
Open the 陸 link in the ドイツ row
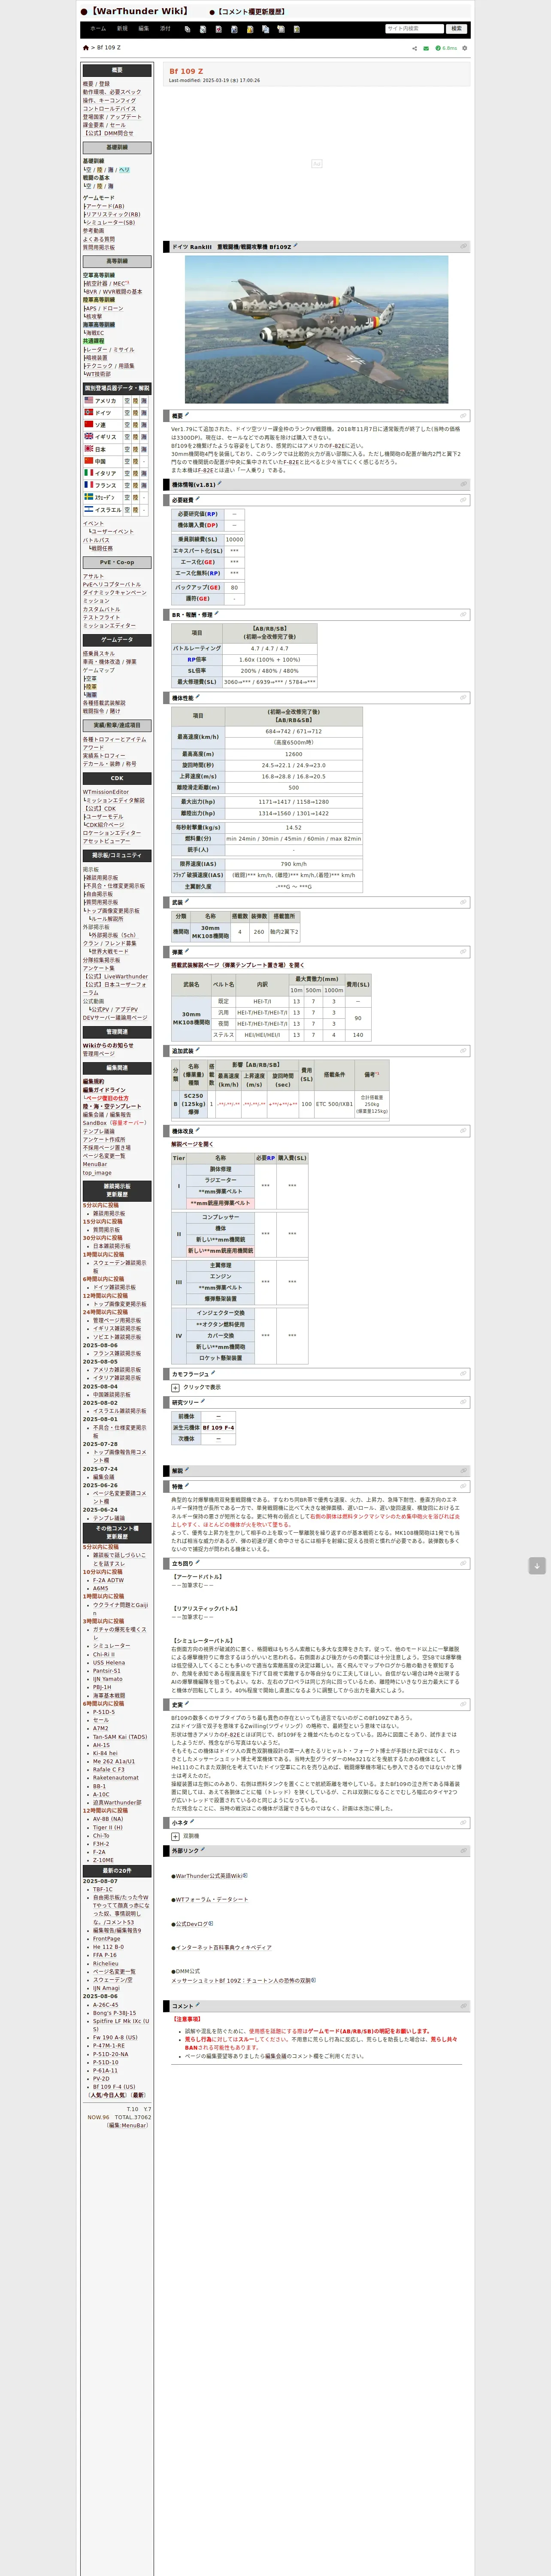[x=136, y=412]
